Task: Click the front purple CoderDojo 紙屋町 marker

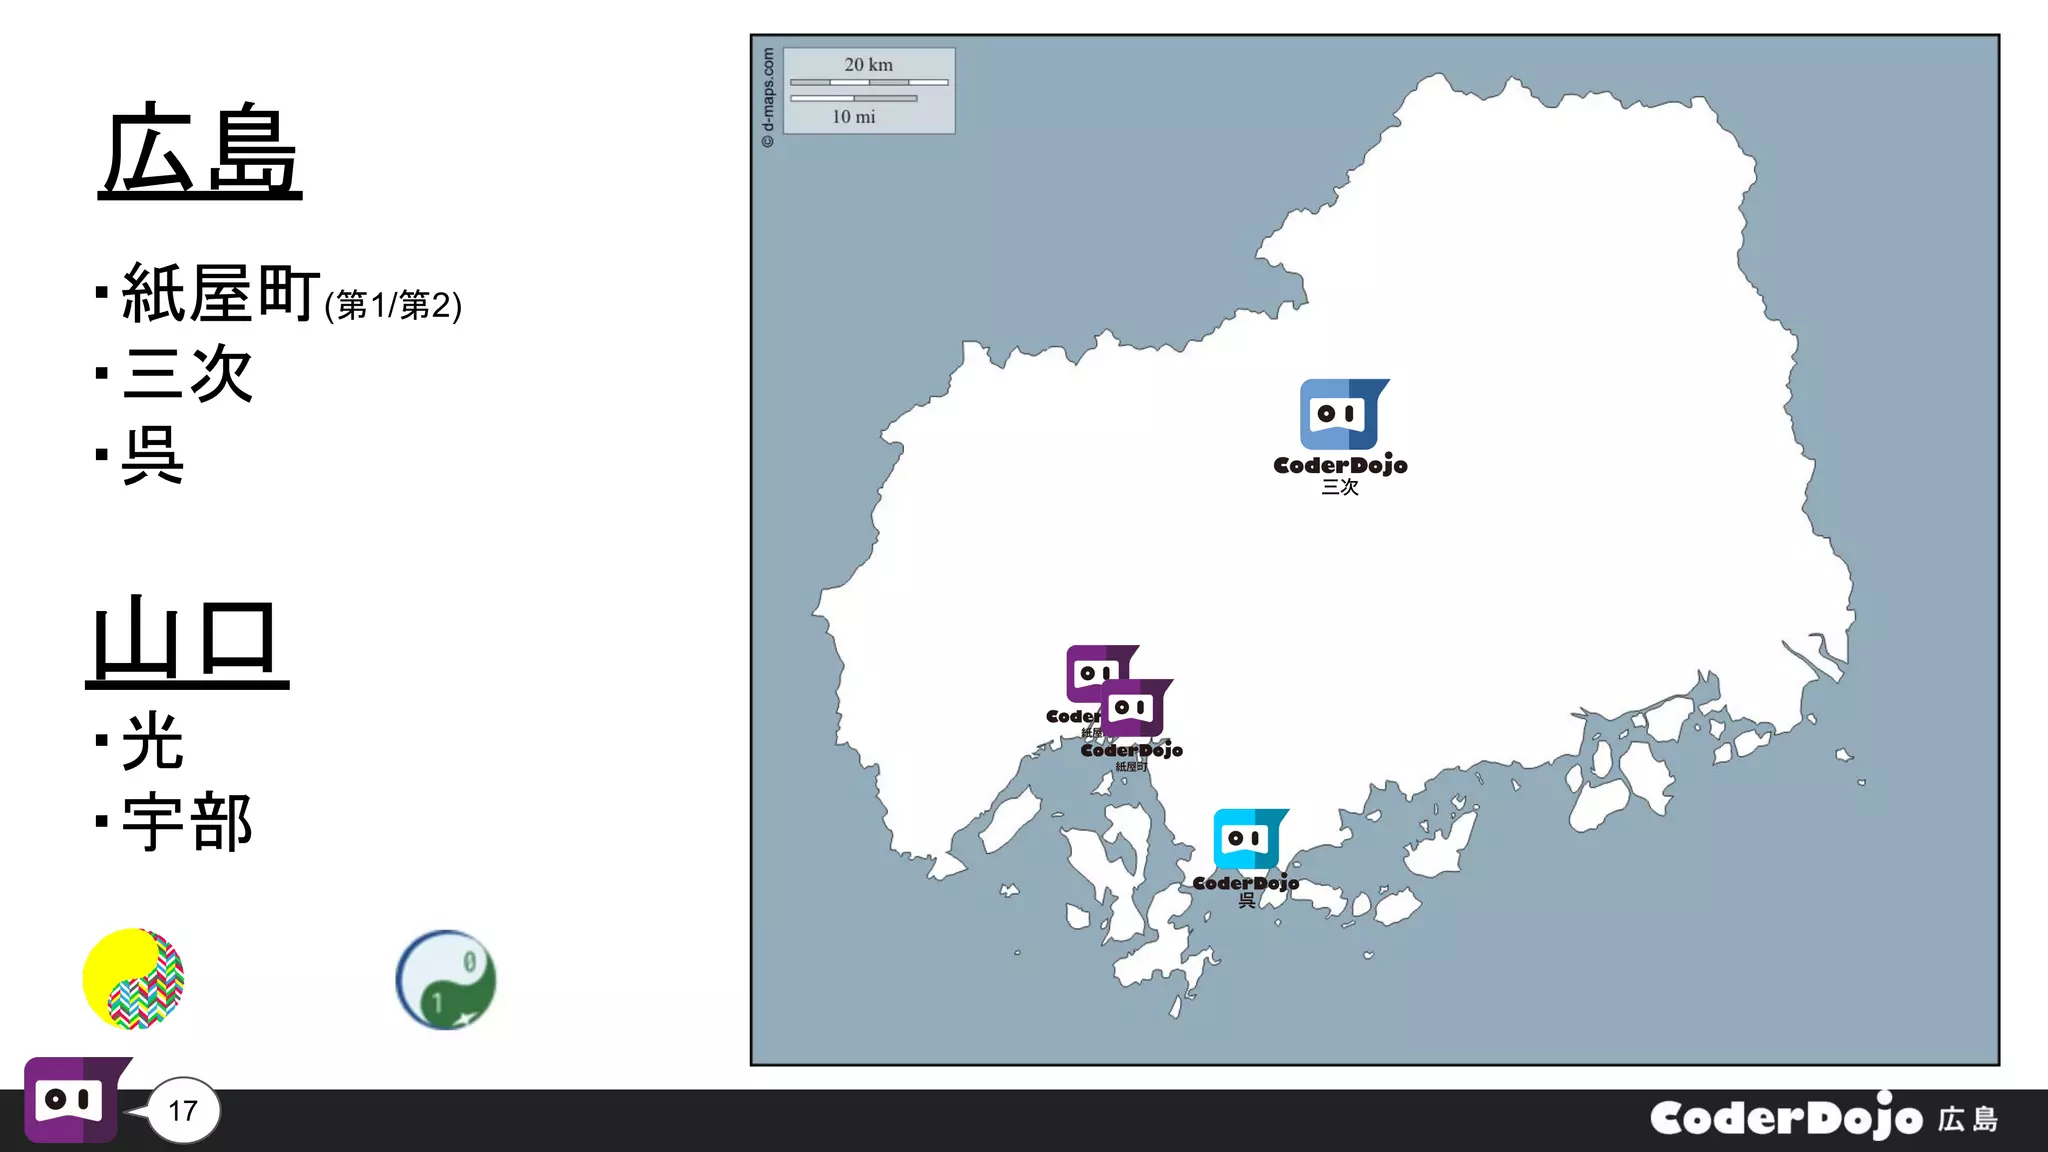Action: click(1132, 725)
